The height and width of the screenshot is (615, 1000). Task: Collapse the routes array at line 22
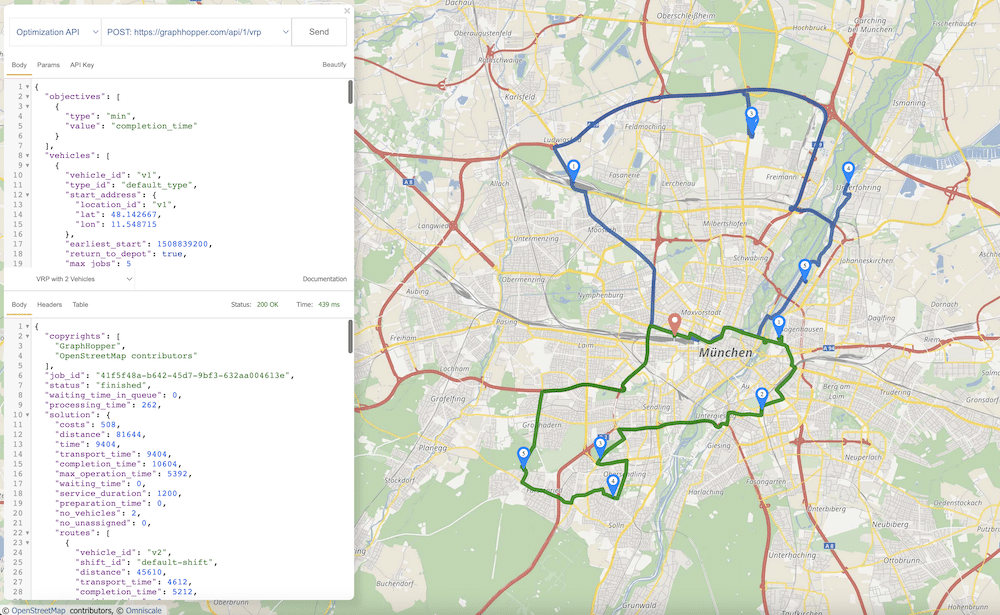27,533
